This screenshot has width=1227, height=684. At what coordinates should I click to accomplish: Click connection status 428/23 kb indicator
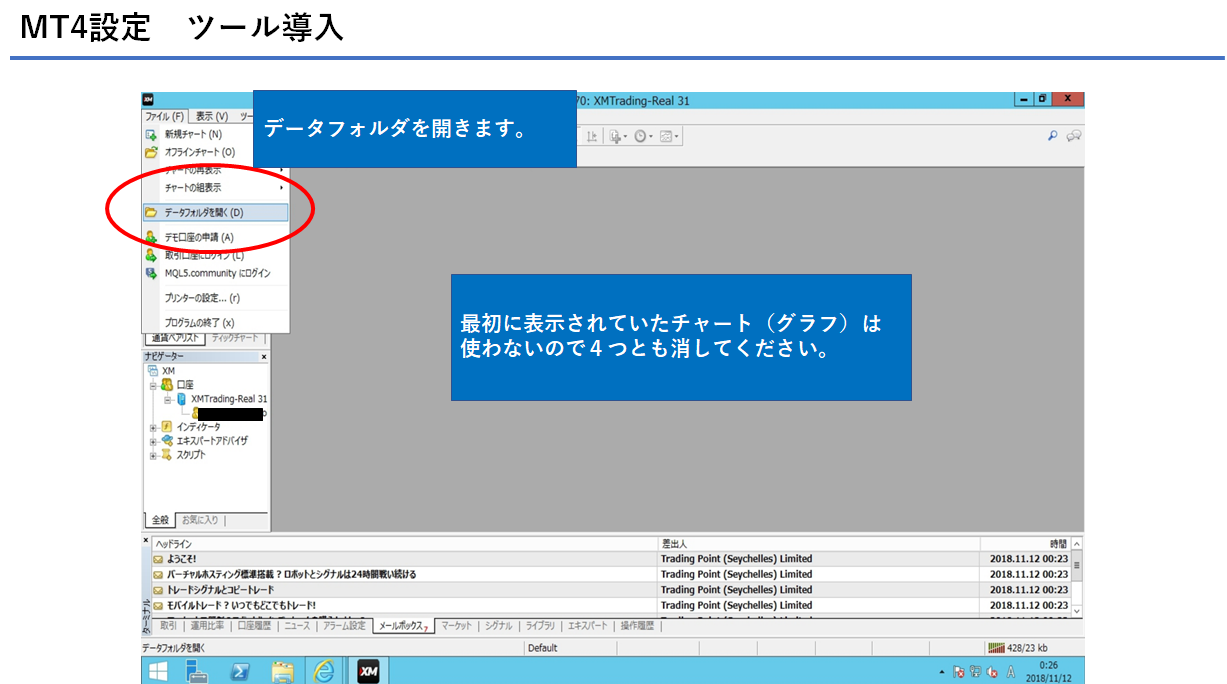(1018, 648)
